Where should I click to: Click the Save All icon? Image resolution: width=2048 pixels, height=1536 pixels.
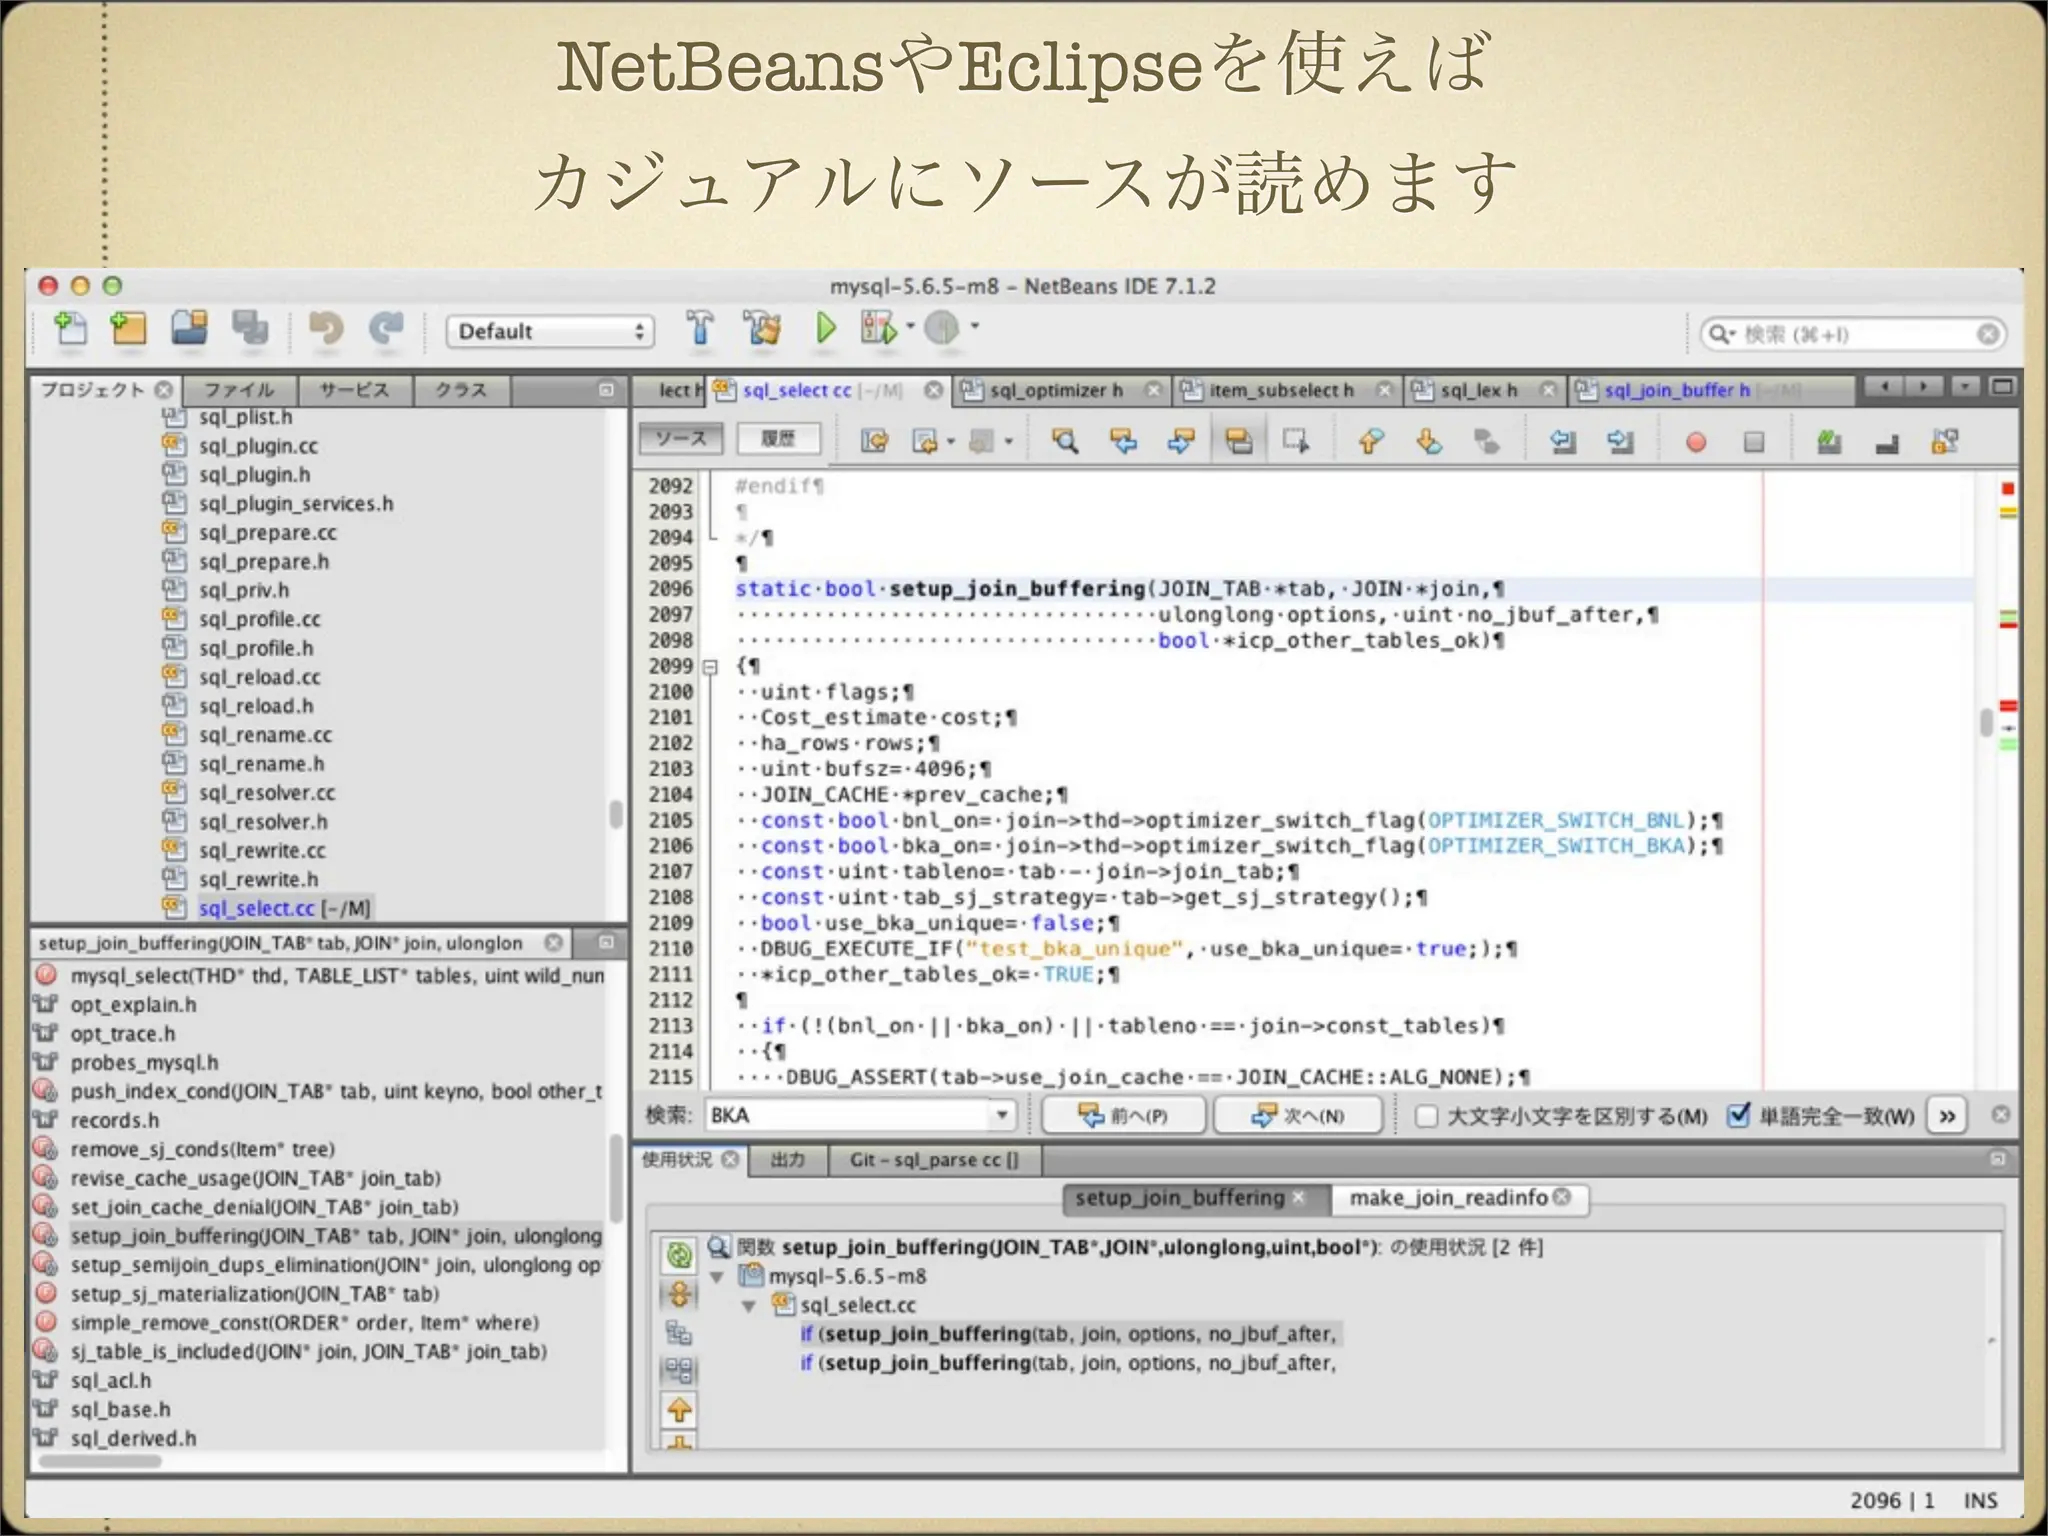[x=250, y=328]
